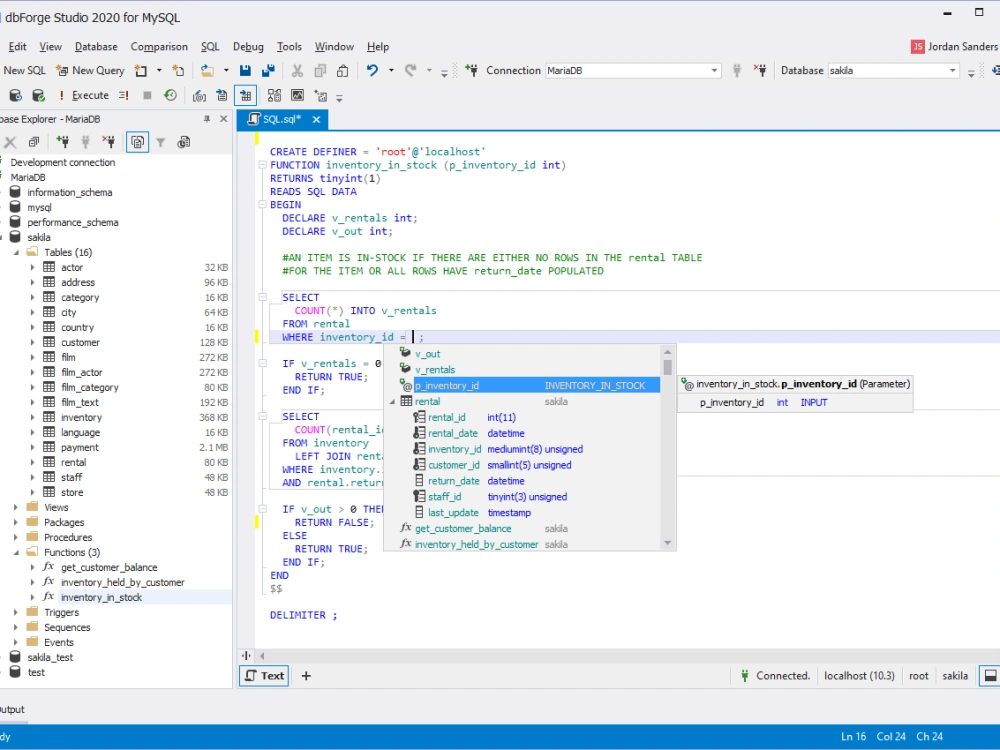Open the Debug menu
Screen dimensions: 1000x750
click(x=248, y=47)
